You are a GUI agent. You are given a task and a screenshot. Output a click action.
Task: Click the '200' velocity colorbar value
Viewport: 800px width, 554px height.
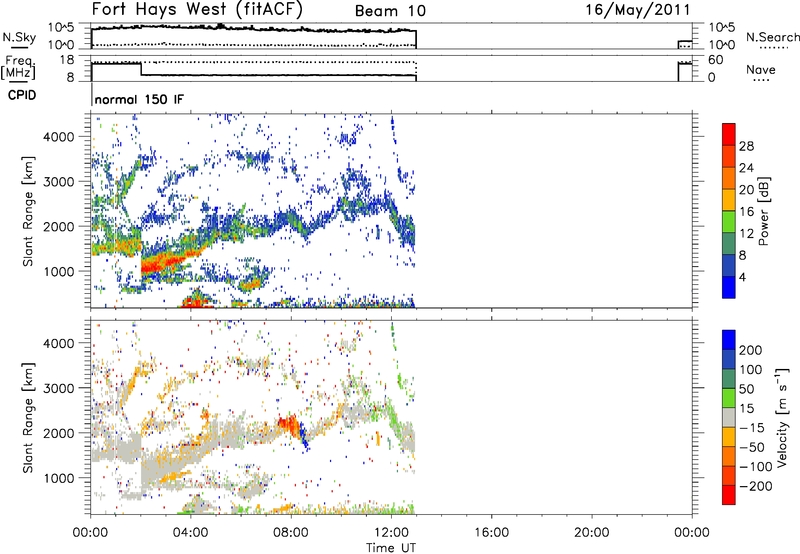click(x=751, y=350)
